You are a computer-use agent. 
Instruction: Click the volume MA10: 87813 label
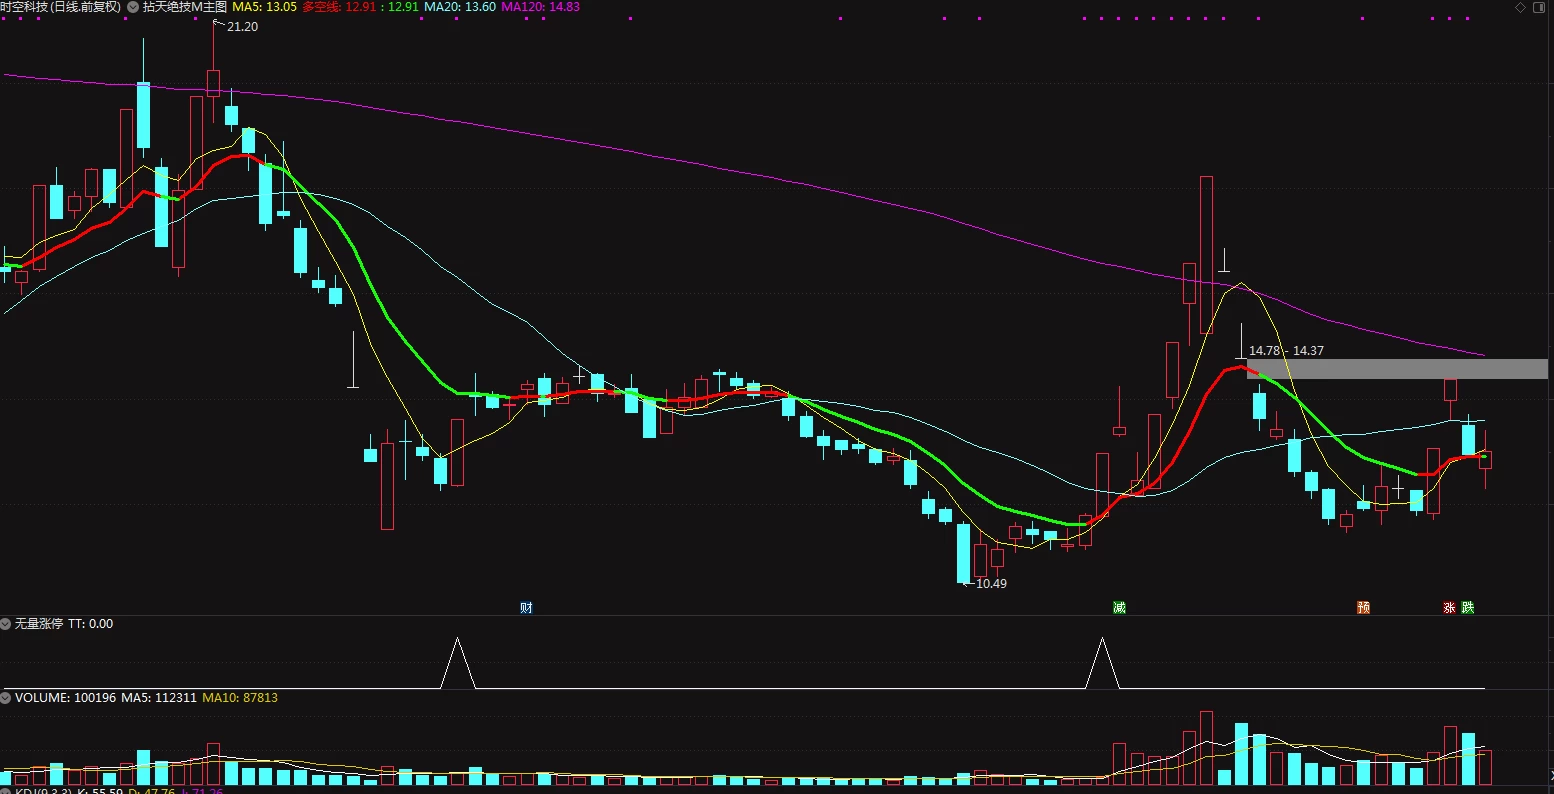(x=240, y=698)
